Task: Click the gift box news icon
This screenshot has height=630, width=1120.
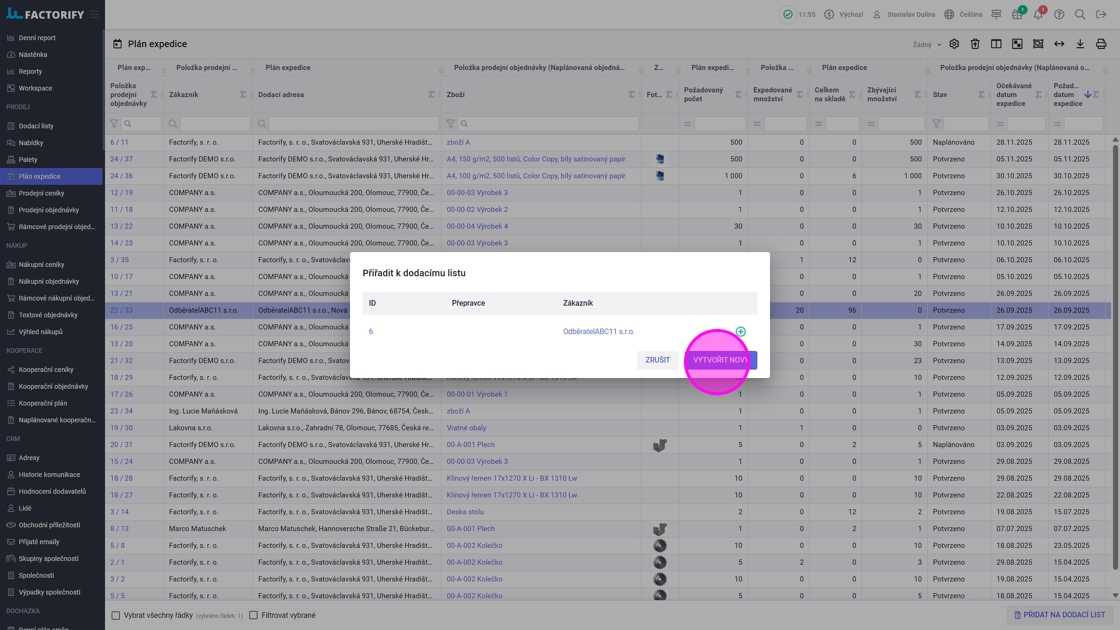Action: point(1017,15)
